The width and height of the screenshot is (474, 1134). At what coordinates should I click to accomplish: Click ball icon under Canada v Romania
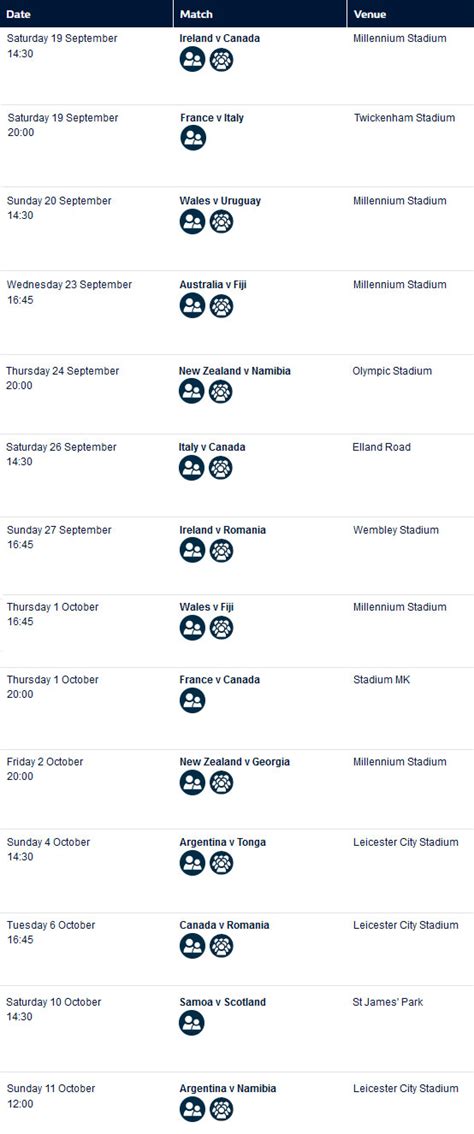tap(221, 946)
